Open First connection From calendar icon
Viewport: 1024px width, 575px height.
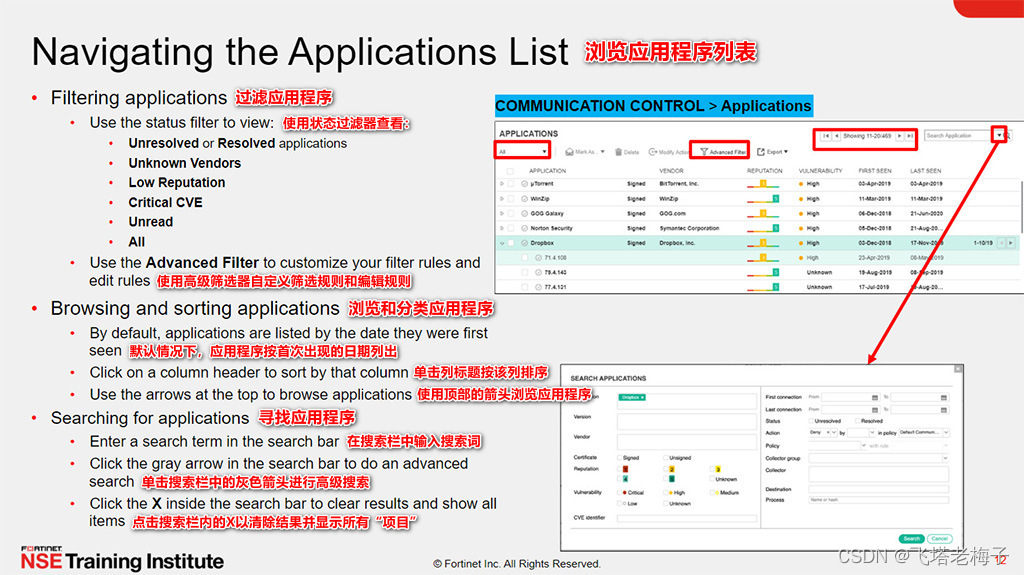(x=875, y=397)
